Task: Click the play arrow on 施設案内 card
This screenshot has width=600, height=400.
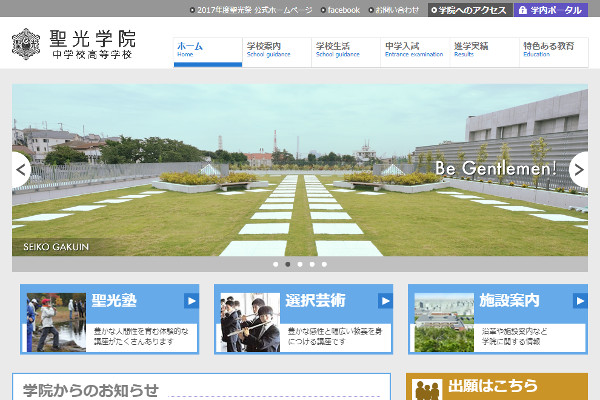Action: coord(580,301)
